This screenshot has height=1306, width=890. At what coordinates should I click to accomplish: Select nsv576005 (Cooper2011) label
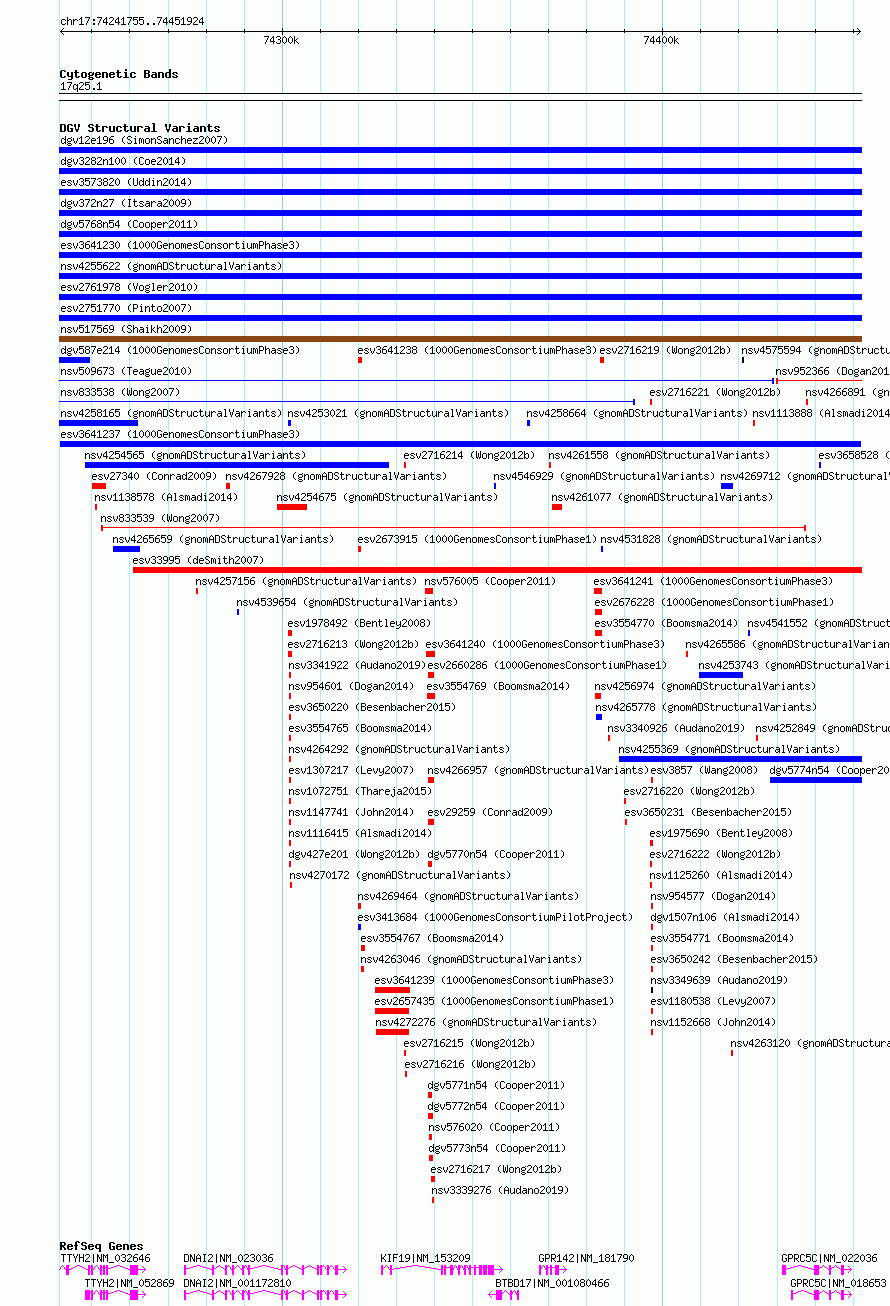(x=490, y=581)
